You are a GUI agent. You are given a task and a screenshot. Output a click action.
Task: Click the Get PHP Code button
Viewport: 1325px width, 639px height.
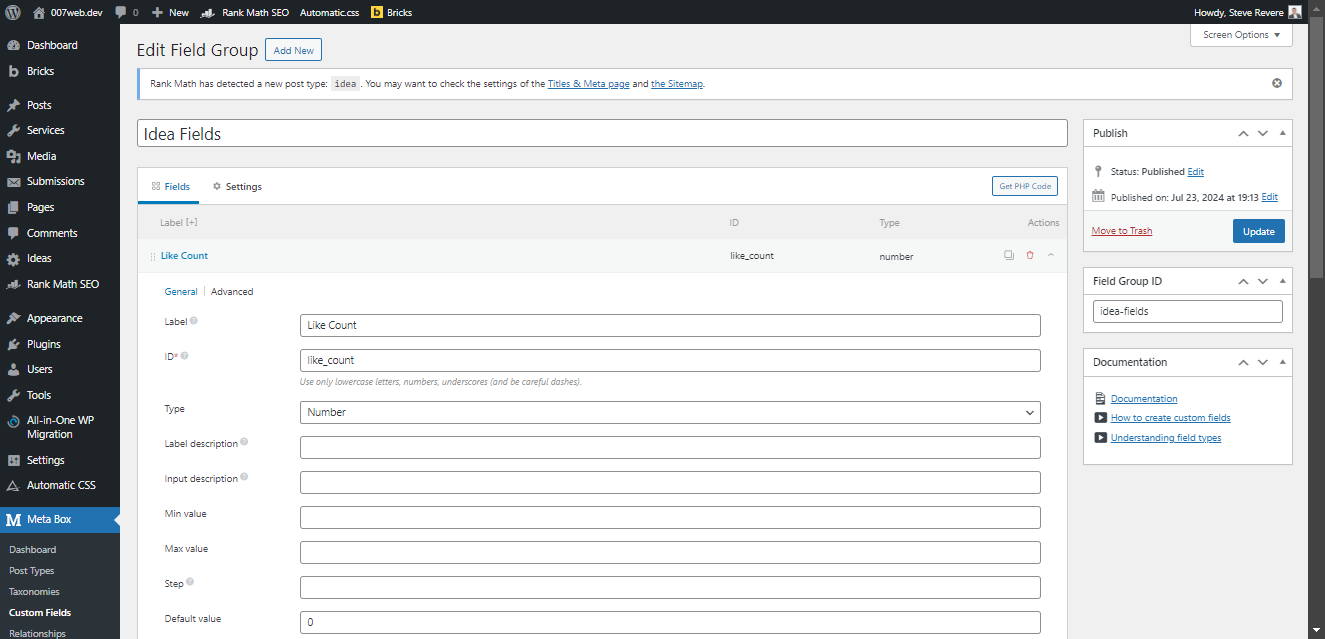click(x=1024, y=187)
